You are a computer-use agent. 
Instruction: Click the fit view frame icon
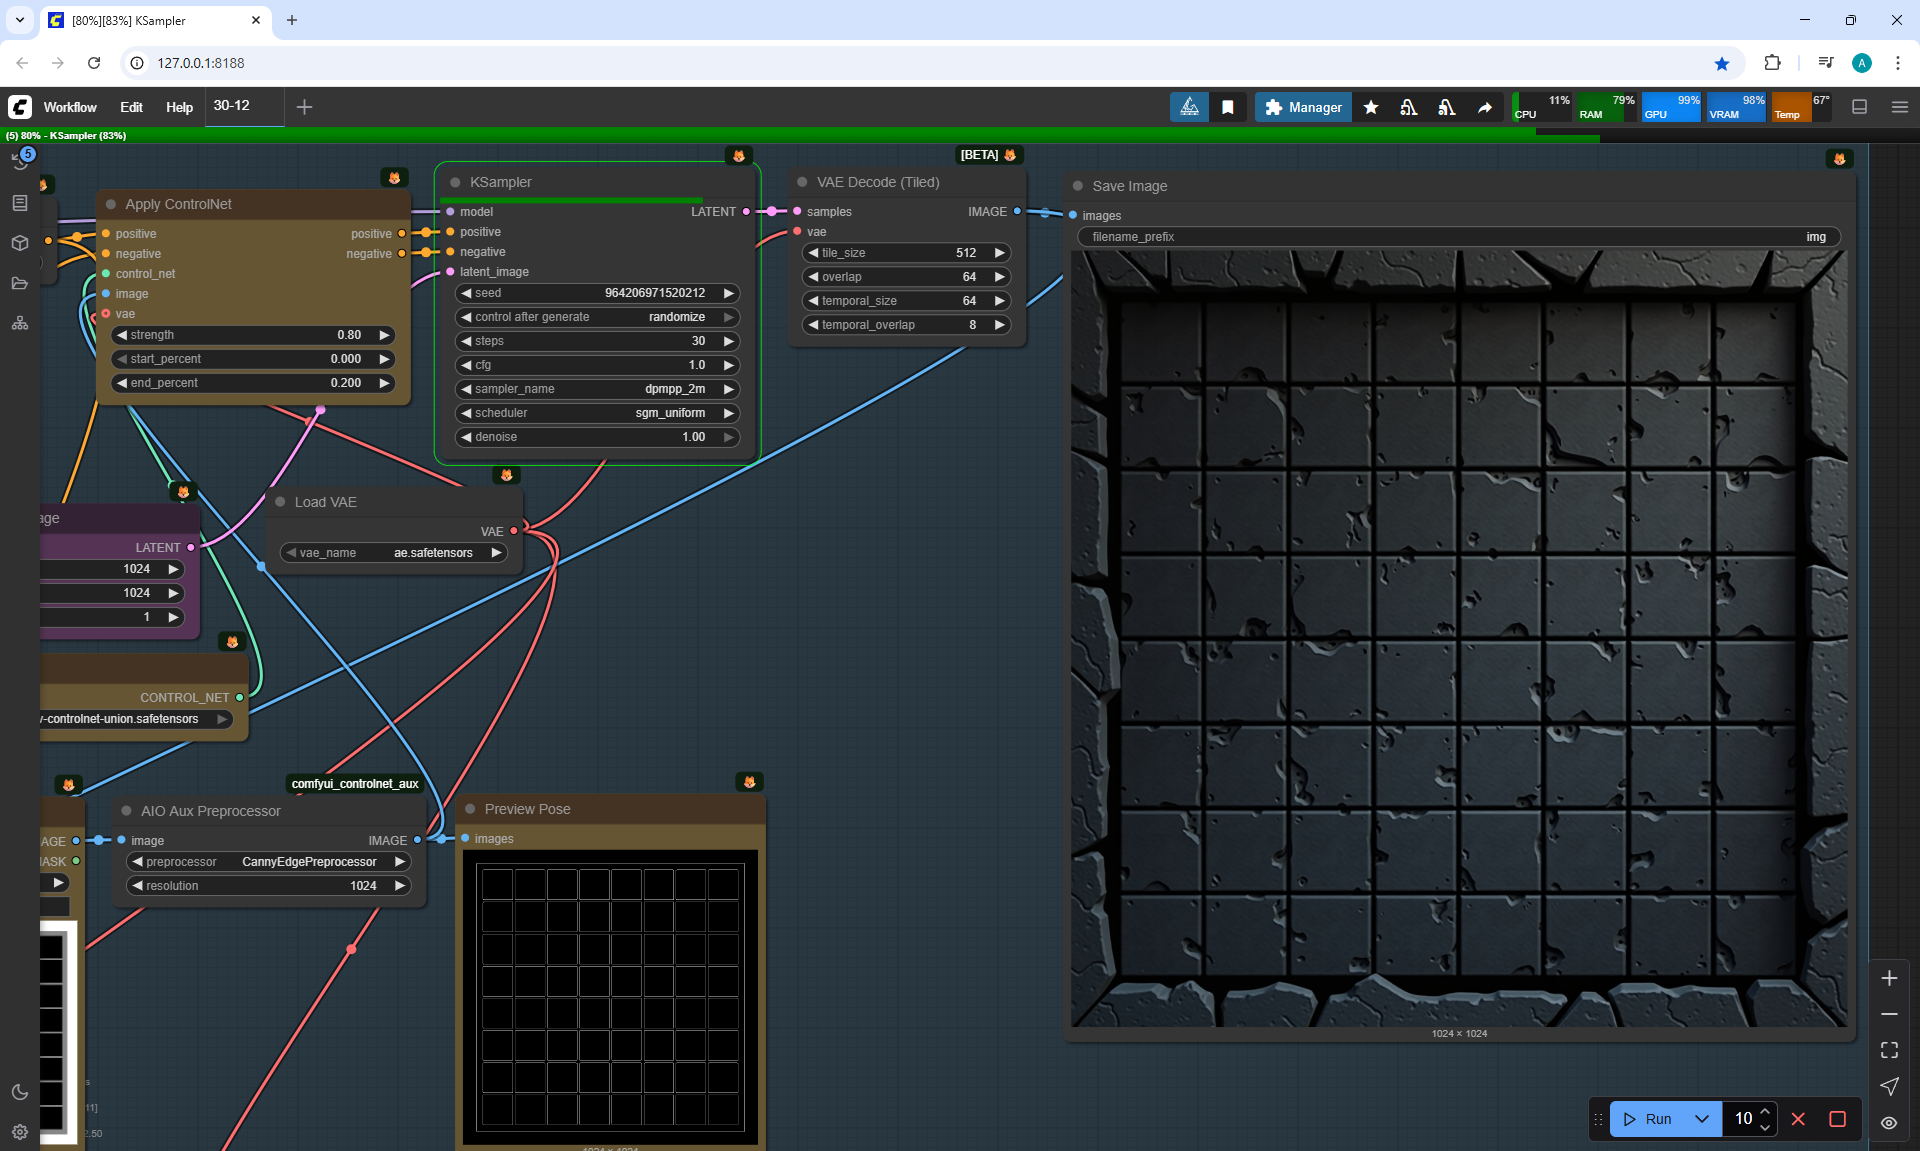tap(1889, 1050)
